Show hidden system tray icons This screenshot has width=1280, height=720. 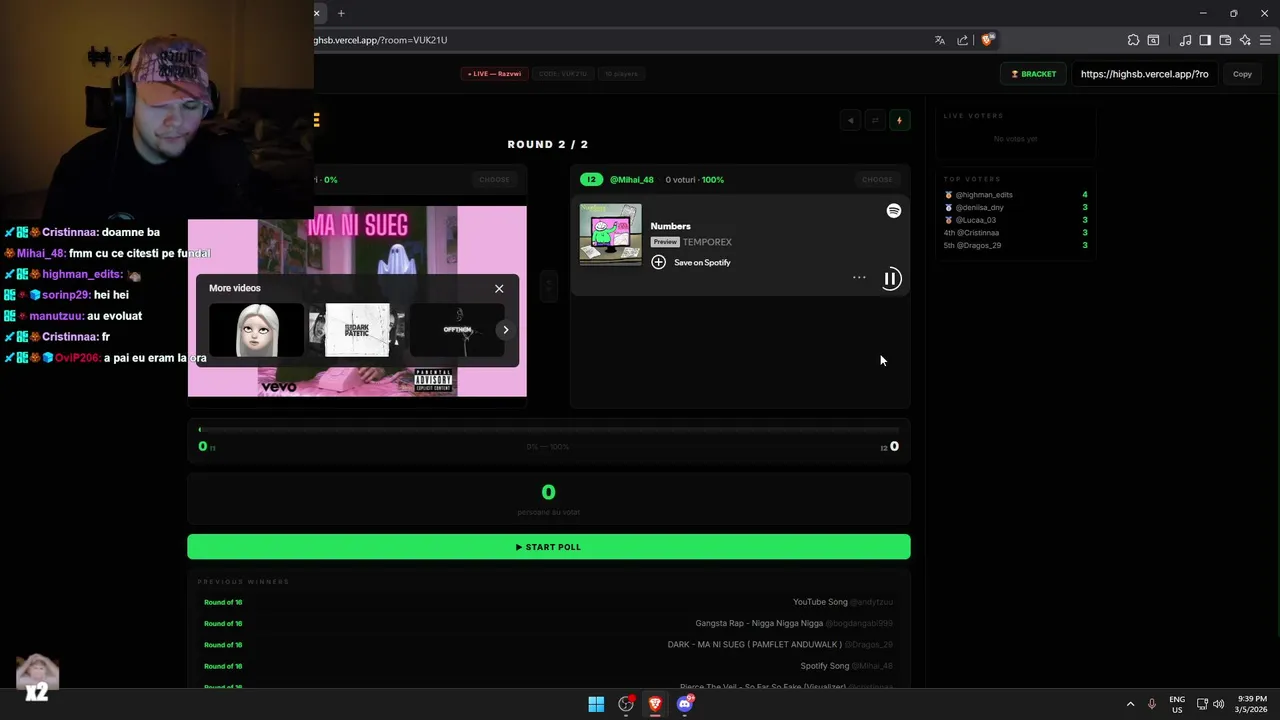[1131, 704]
